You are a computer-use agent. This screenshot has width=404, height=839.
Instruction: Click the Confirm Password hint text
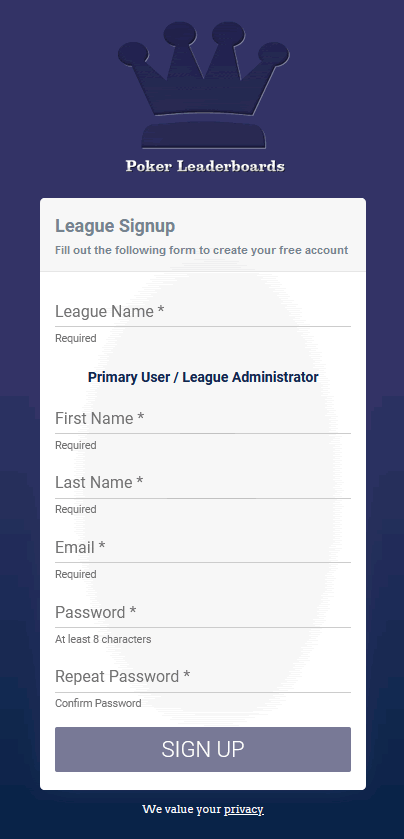coord(98,703)
